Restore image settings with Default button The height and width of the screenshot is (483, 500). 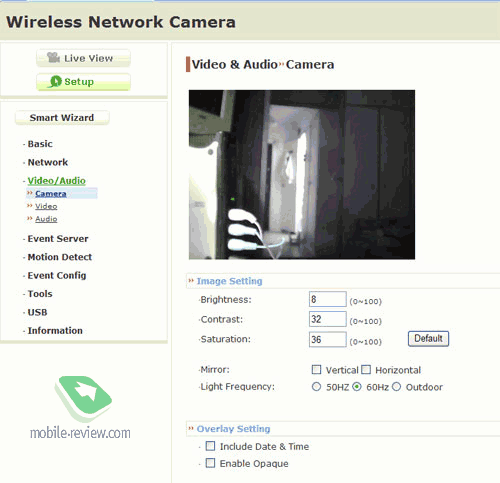tap(428, 339)
